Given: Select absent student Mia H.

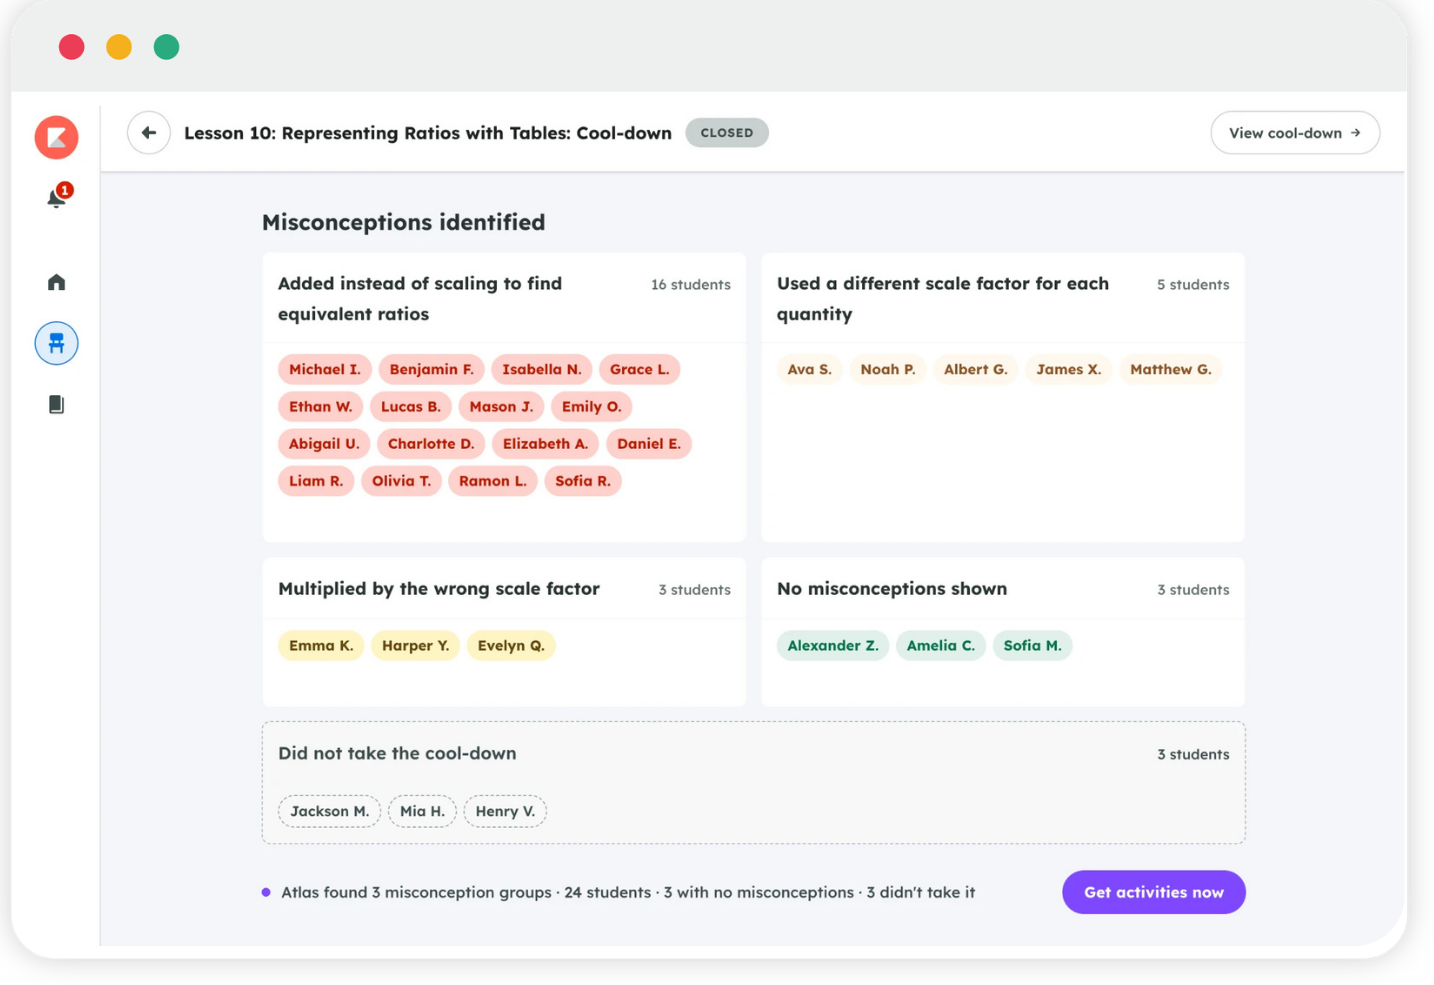Looking at the screenshot, I should [423, 811].
